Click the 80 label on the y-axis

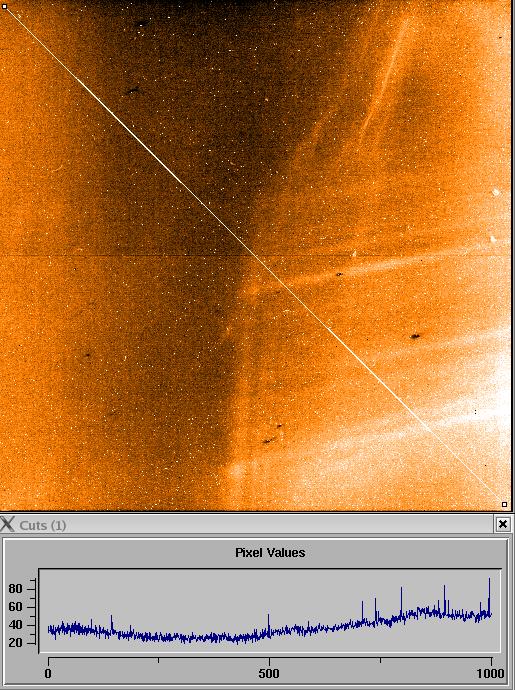pos(15,589)
